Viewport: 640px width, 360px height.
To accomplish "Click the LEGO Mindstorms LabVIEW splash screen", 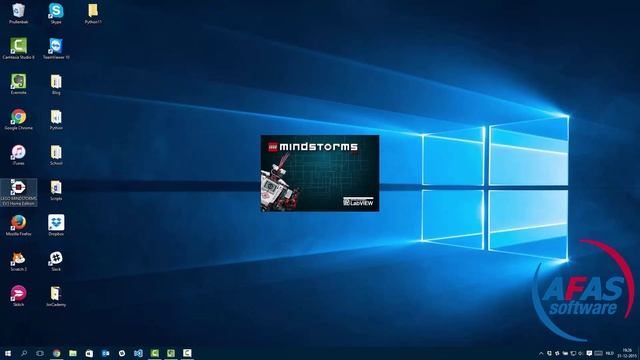I will [x=320, y=173].
